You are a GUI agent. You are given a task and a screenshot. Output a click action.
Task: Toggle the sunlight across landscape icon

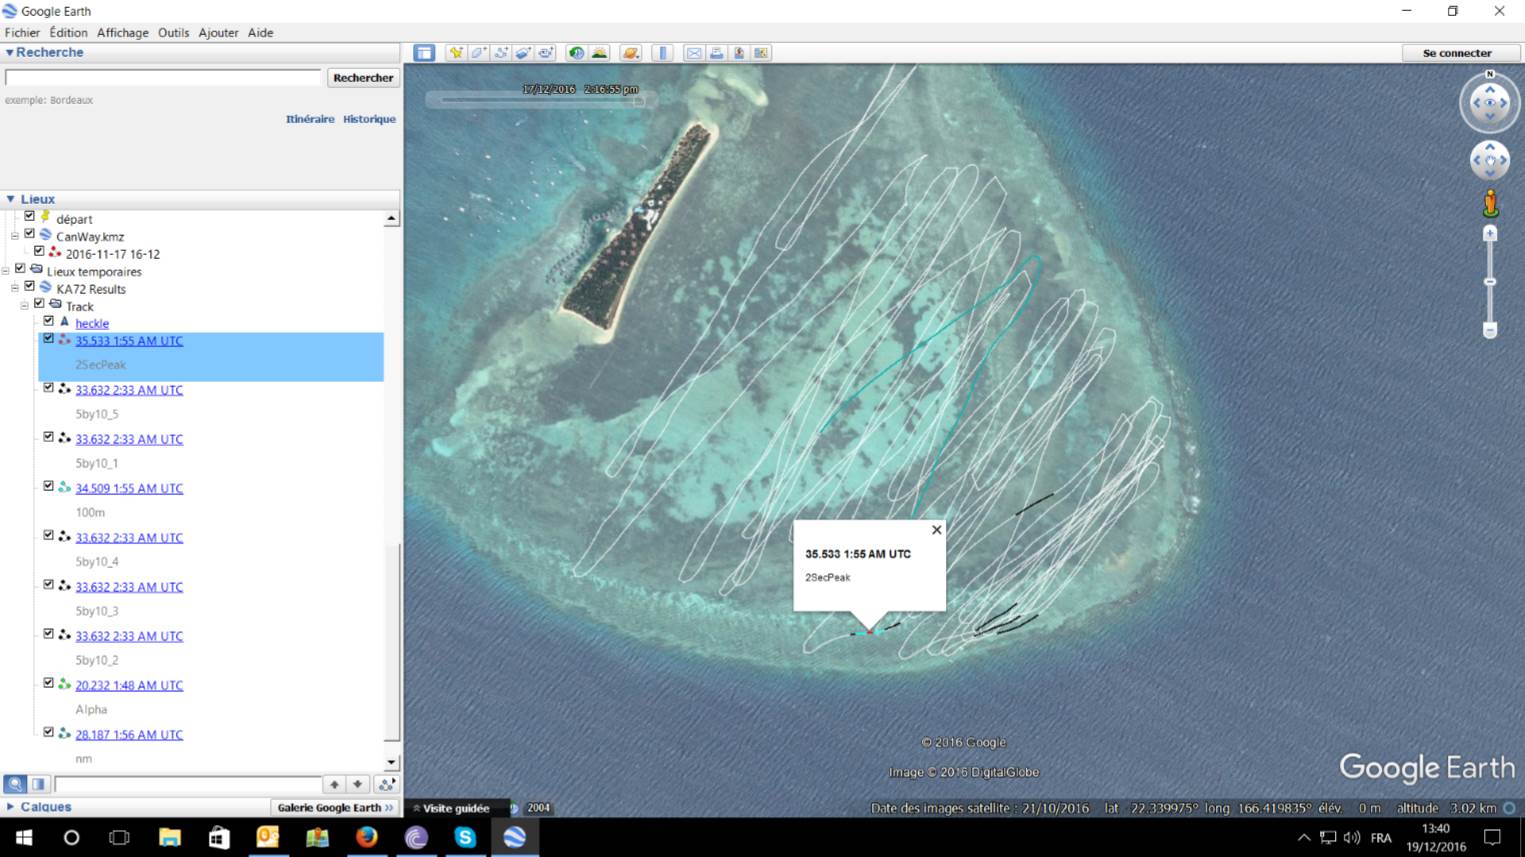click(599, 53)
